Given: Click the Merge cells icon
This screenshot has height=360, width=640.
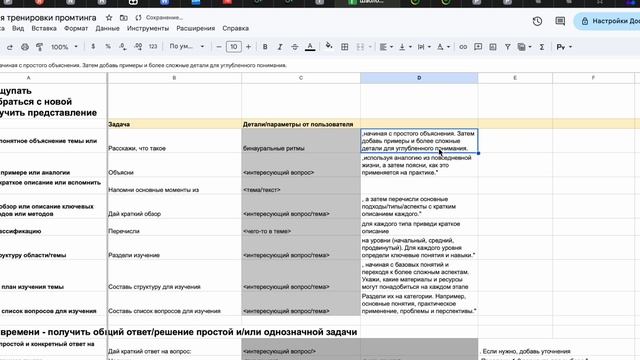Looking at the screenshot, I should (x=360, y=47).
